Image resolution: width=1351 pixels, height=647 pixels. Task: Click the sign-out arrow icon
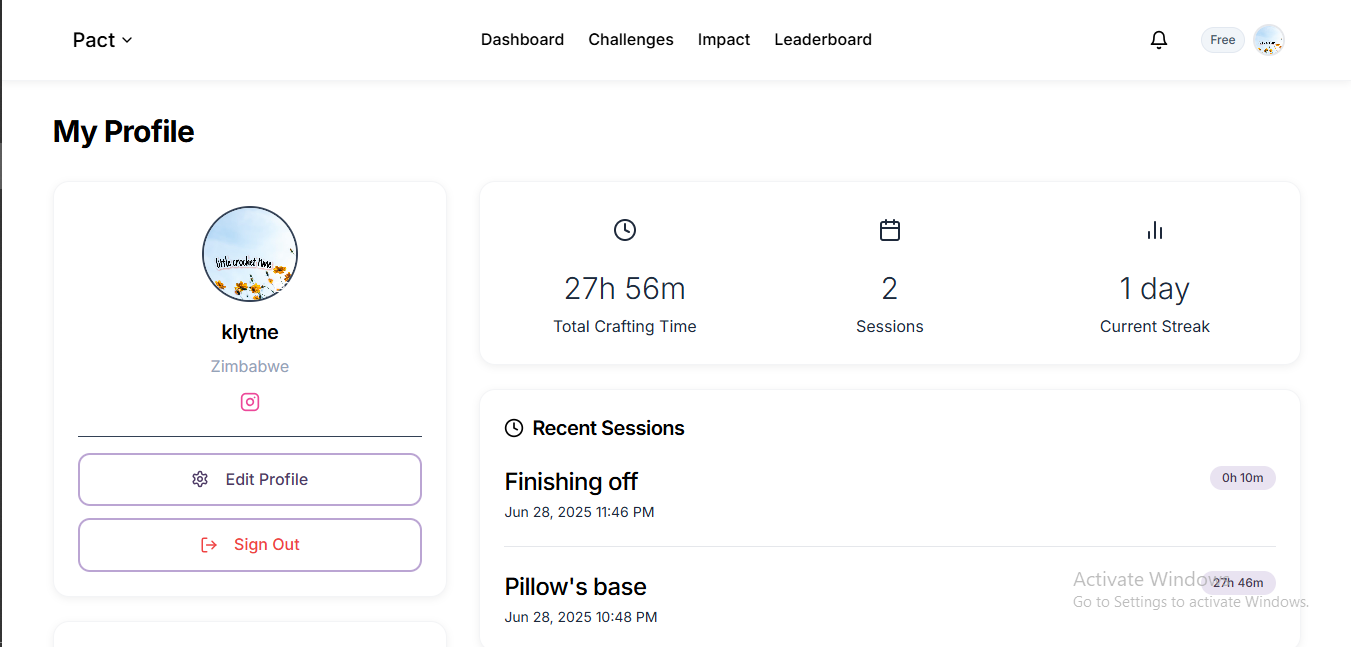pyautogui.click(x=209, y=545)
